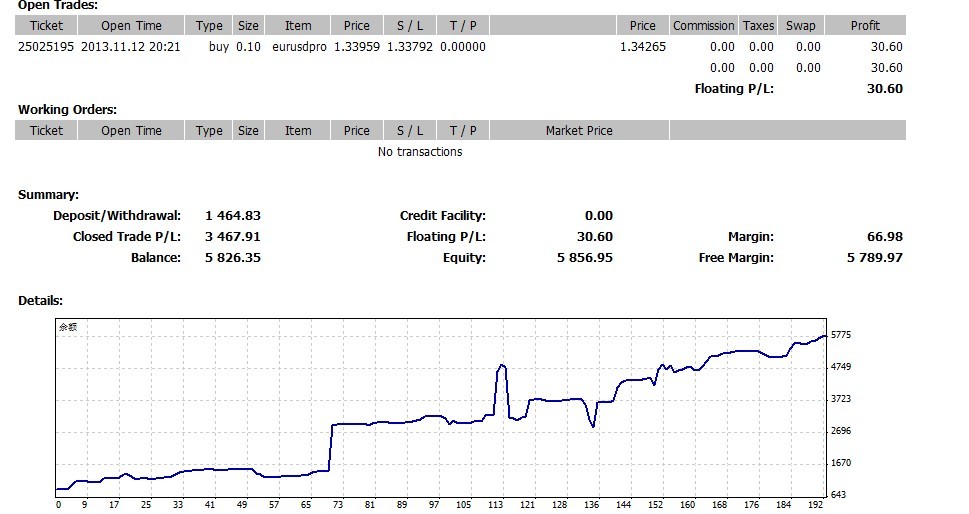
Task: Click x-axis label 168 on chart
Action: tap(719, 505)
